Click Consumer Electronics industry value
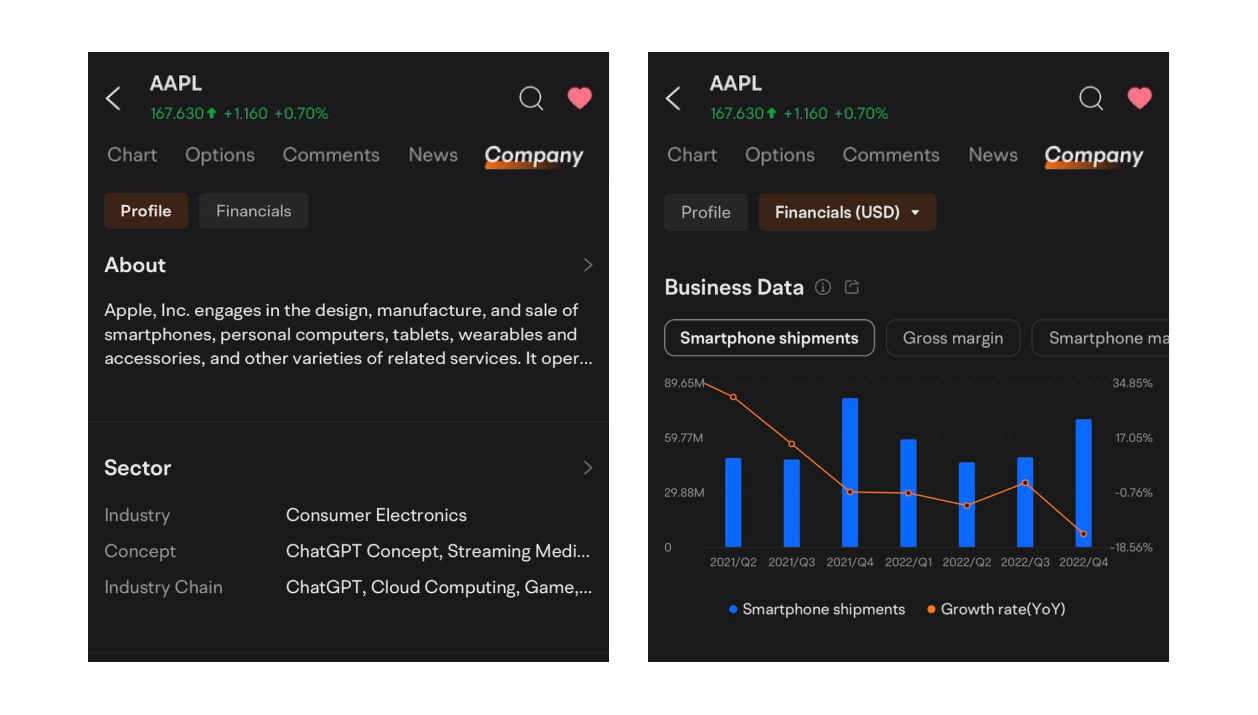1258x715 pixels. click(376, 515)
